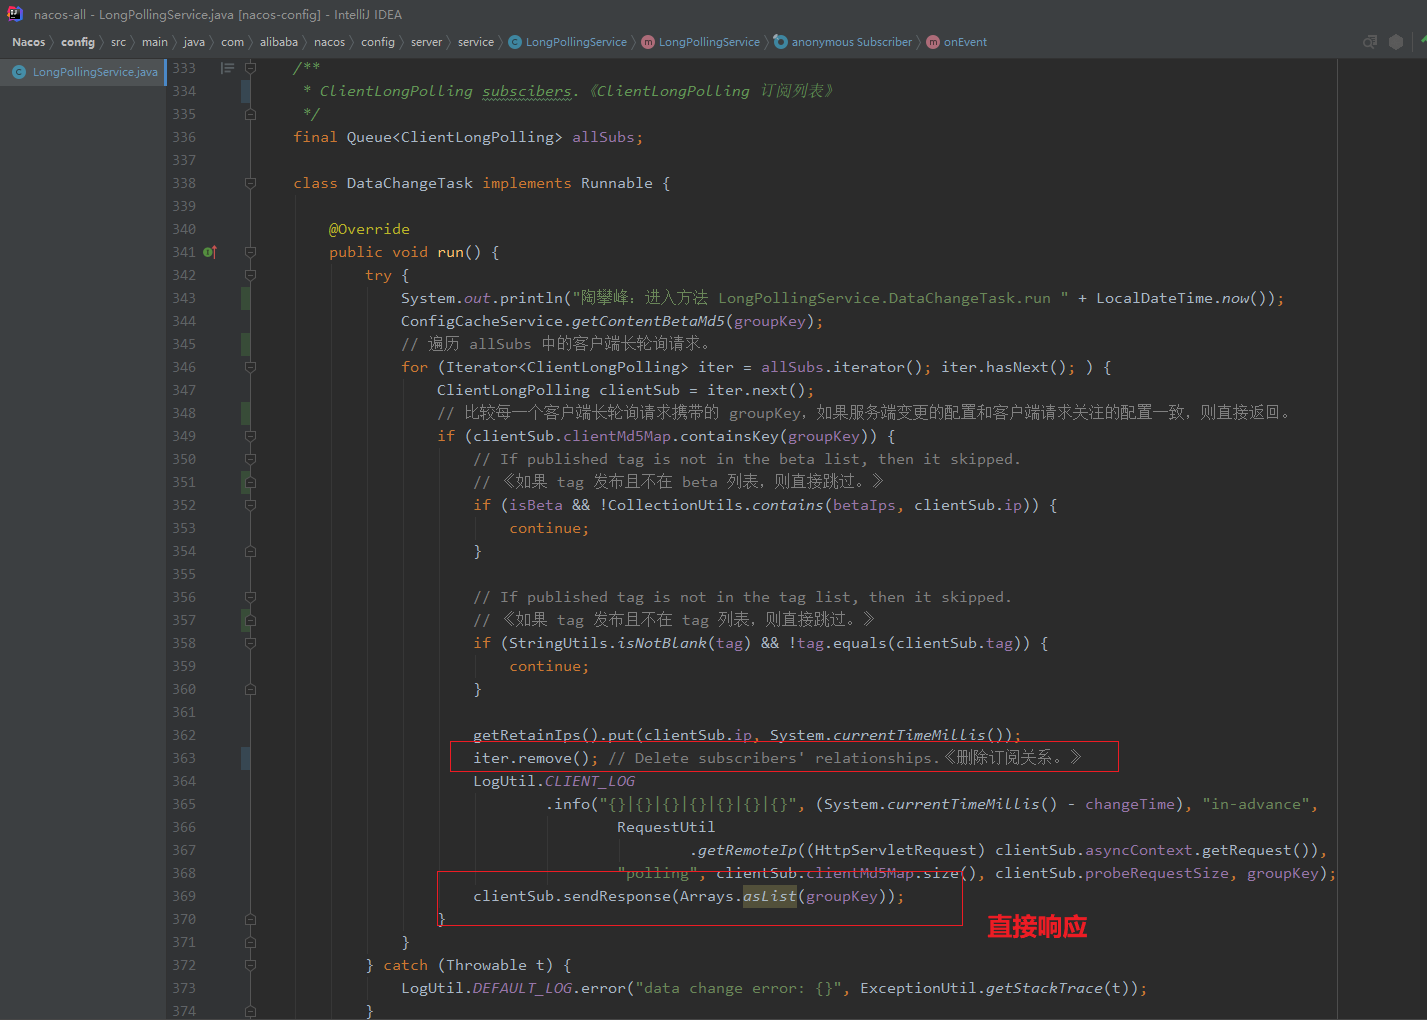The width and height of the screenshot is (1427, 1020).
Task: Click the blue change marker beside line 334
Action: [245, 91]
